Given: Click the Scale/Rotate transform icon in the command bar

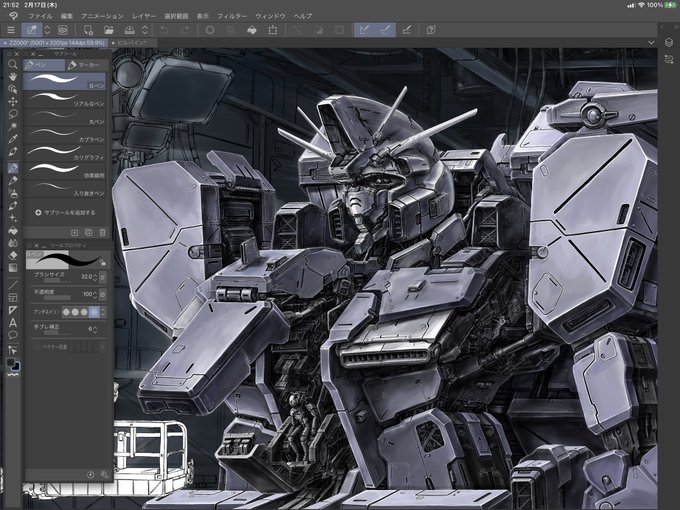Looking at the screenshot, I should coord(272,30).
